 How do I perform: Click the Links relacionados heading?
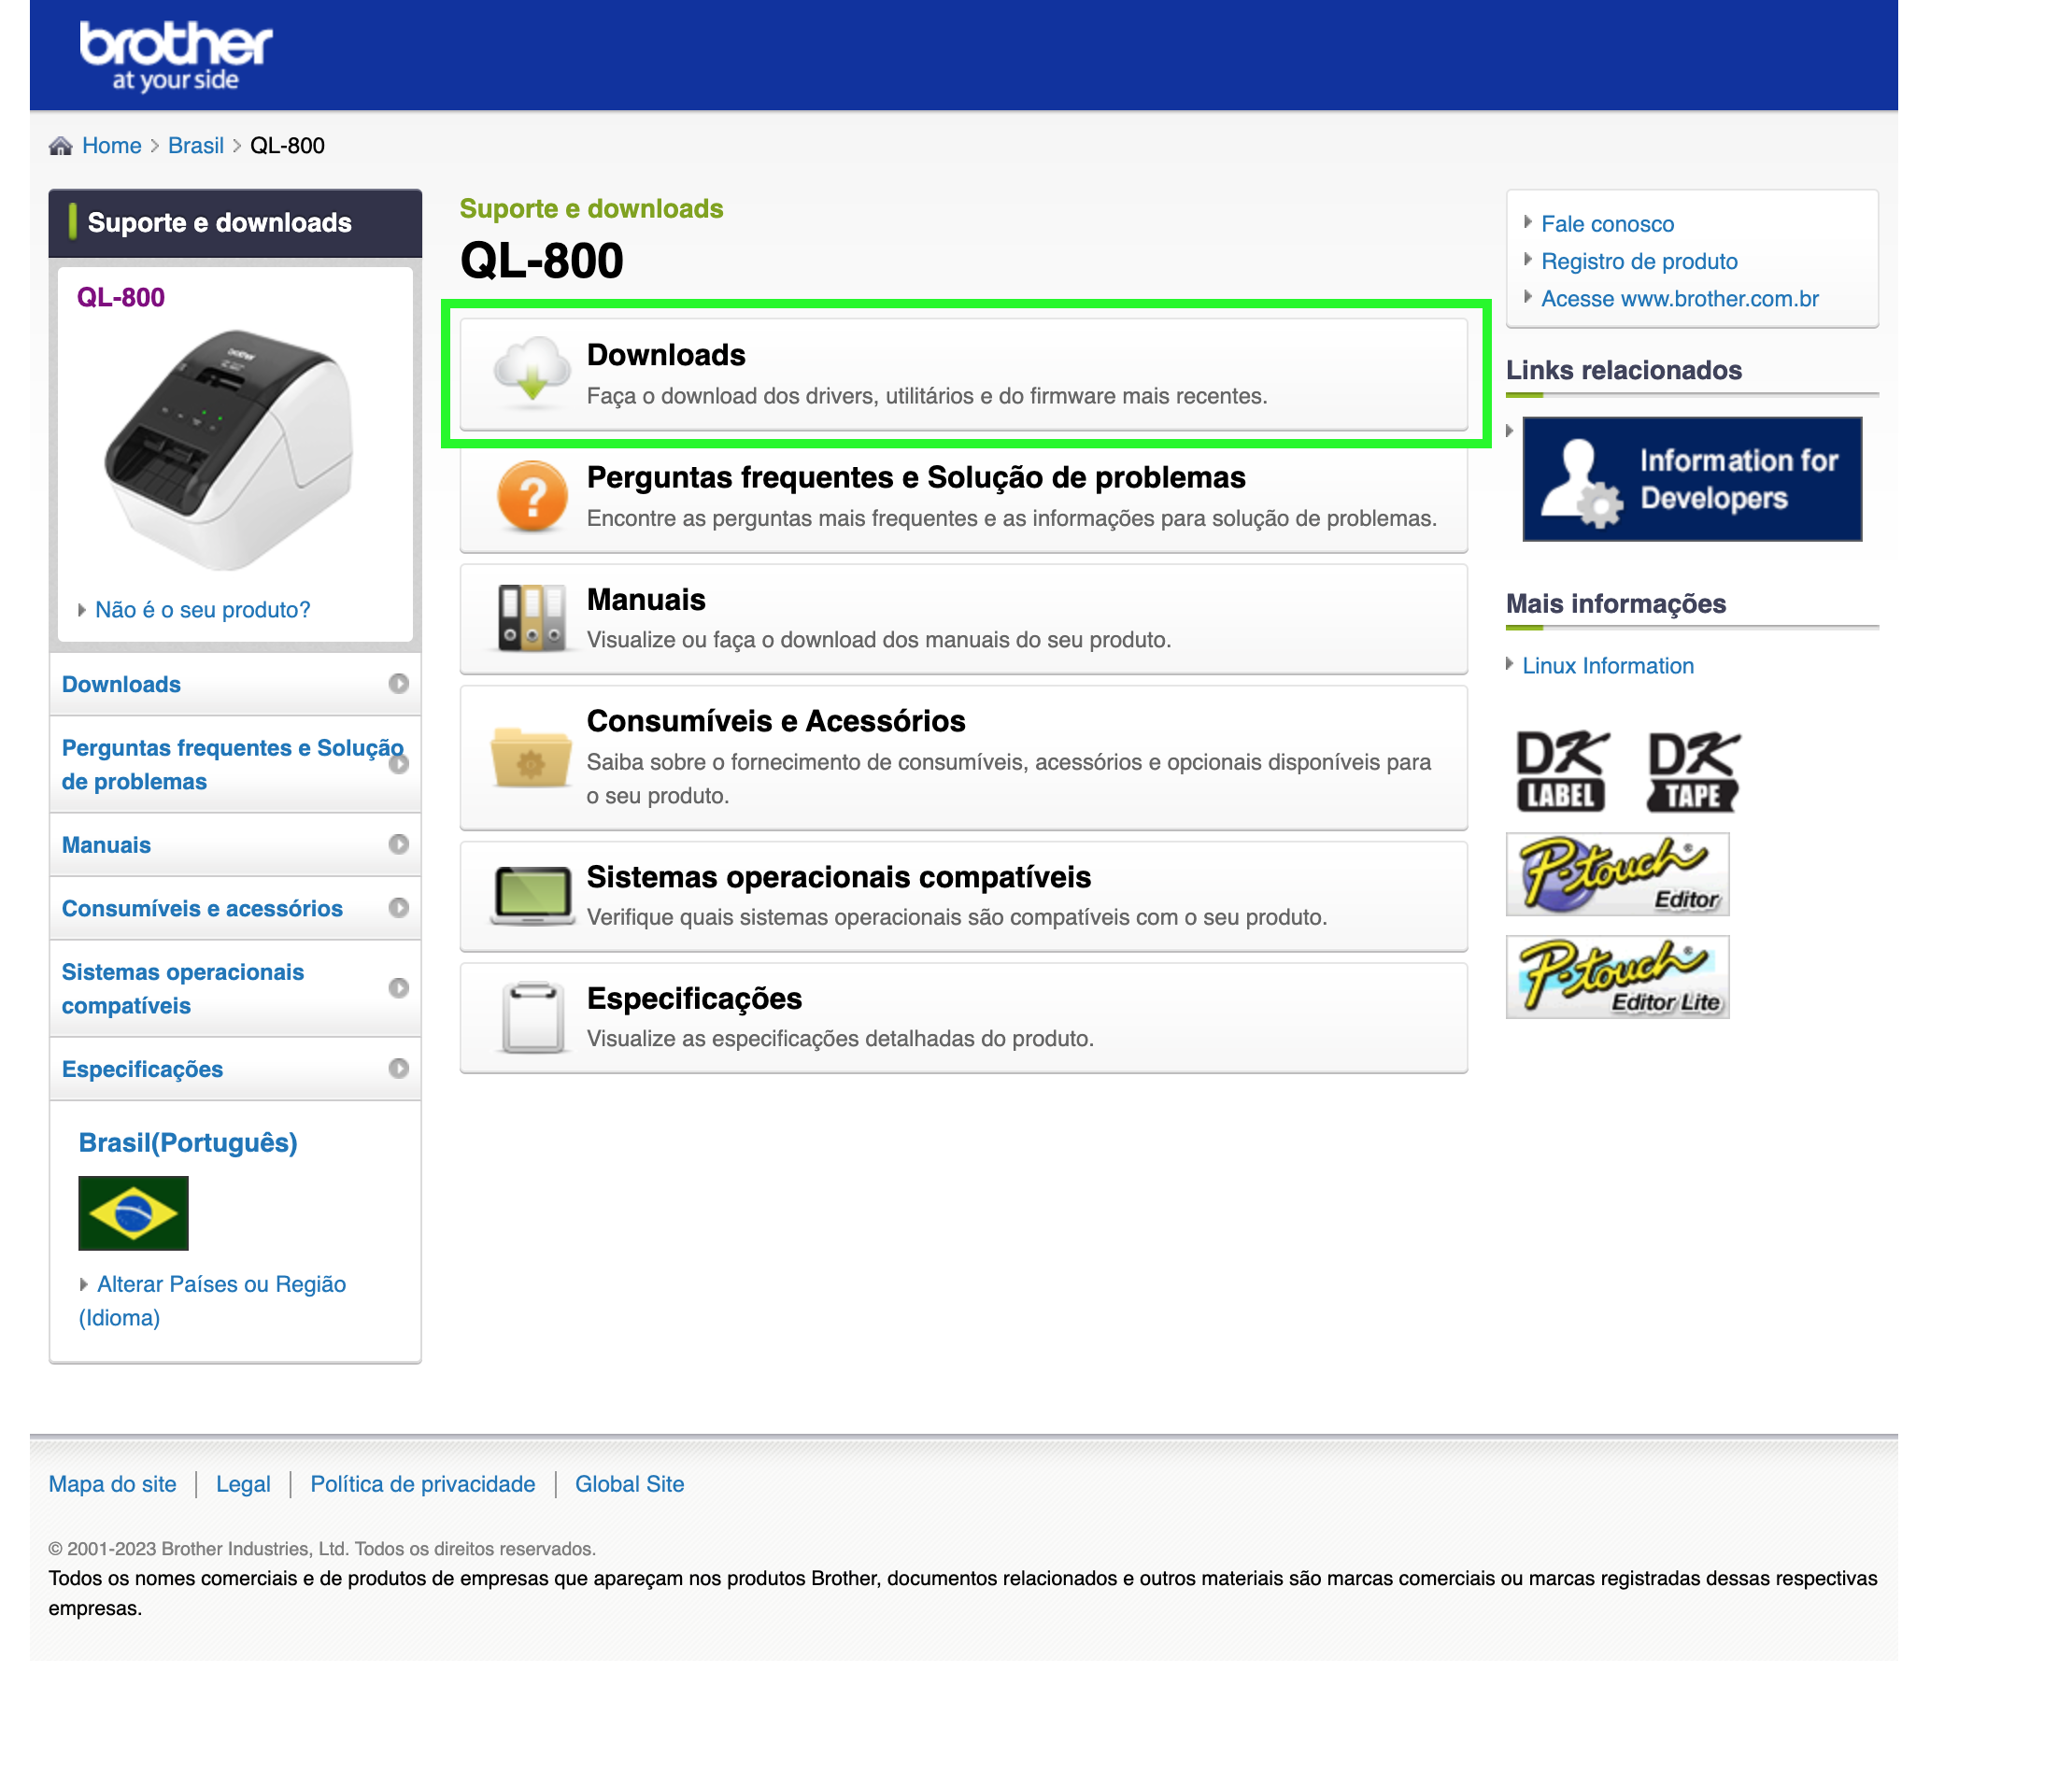click(x=1624, y=370)
